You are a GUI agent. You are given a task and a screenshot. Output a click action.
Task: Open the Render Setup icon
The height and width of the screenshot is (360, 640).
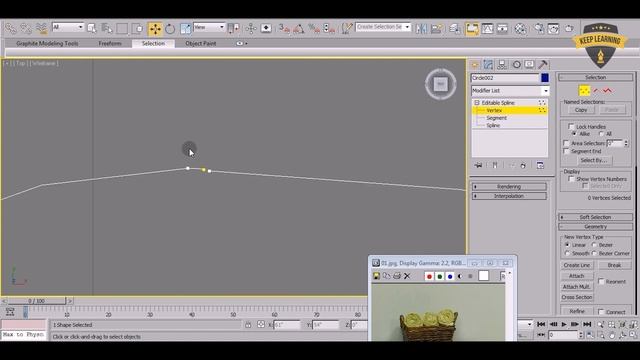click(x=539, y=28)
